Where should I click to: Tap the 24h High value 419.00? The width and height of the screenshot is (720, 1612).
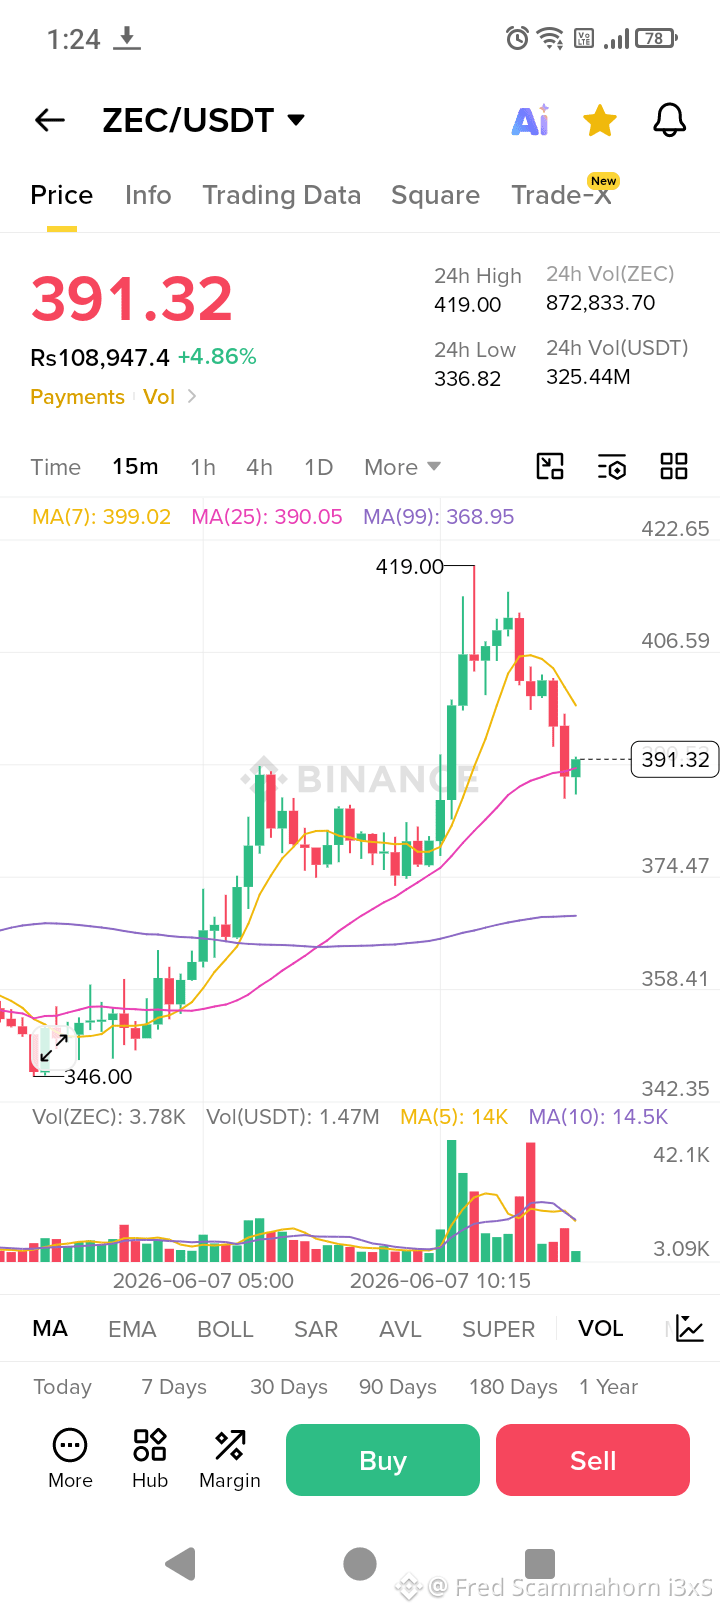click(x=467, y=305)
